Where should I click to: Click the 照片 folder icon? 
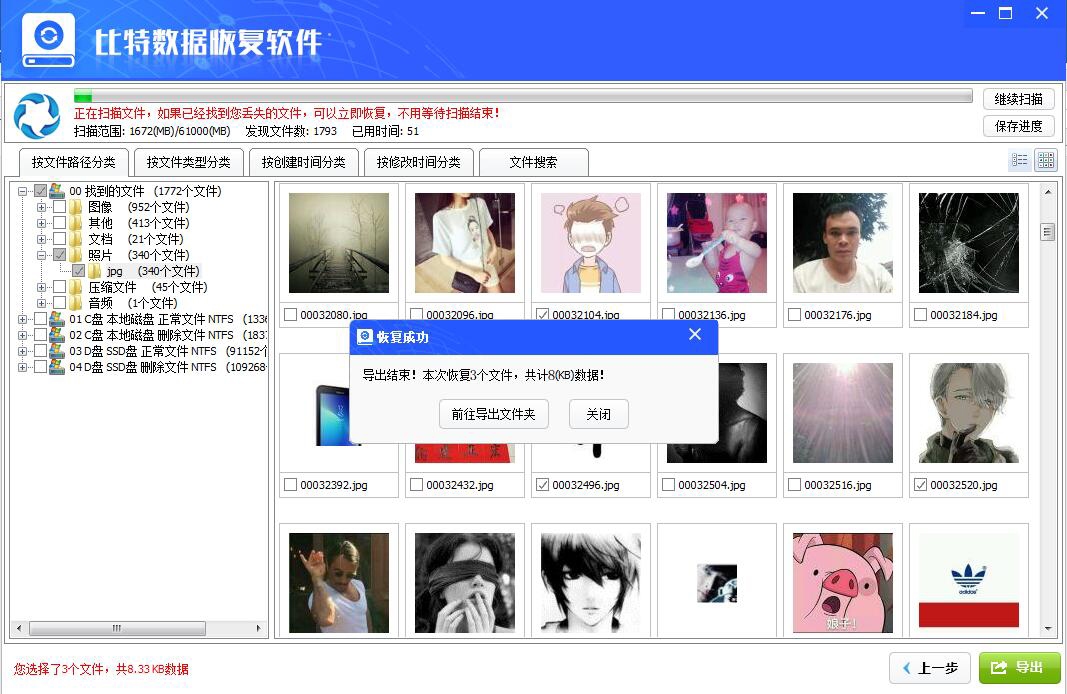(76, 255)
